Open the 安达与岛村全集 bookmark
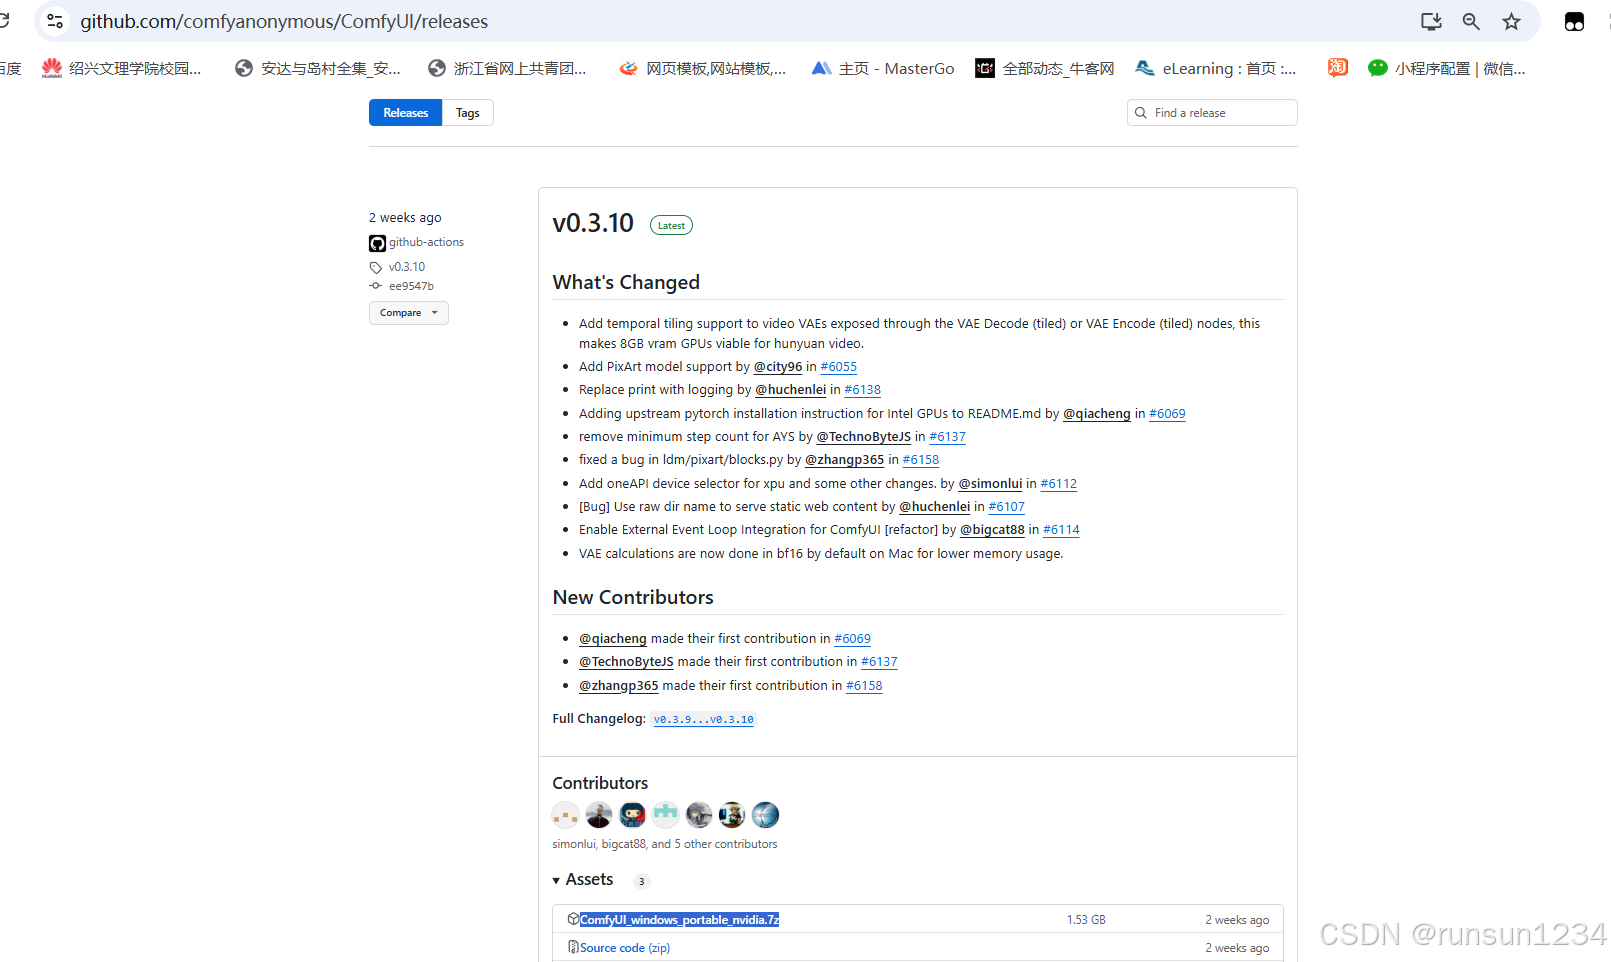The width and height of the screenshot is (1611, 962). [318, 68]
